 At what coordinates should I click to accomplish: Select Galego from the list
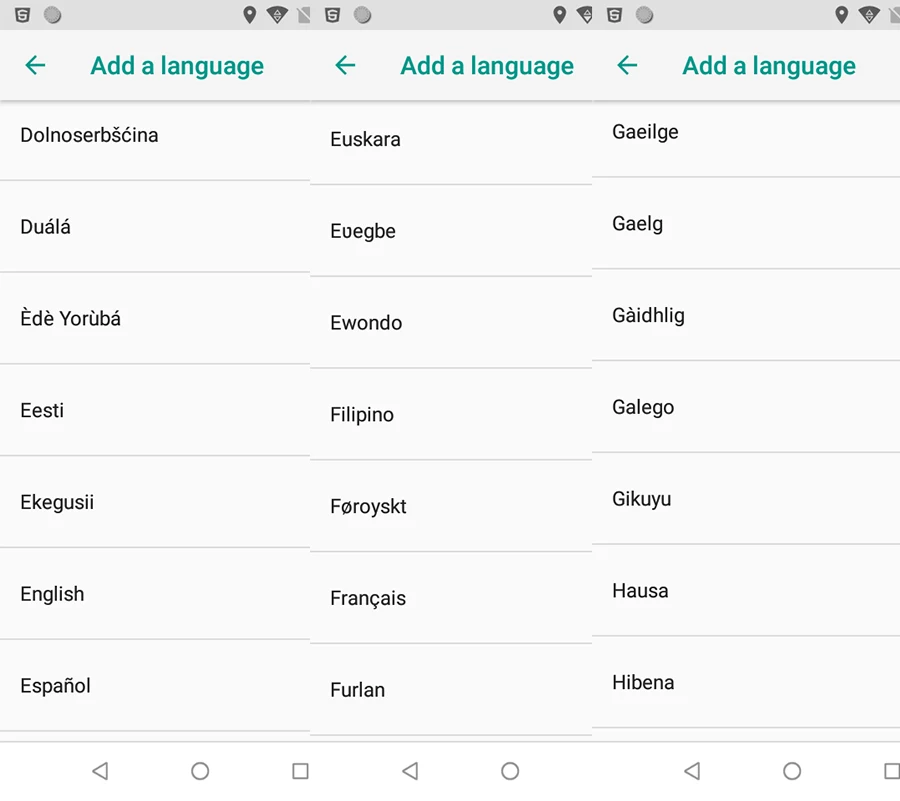pos(746,407)
